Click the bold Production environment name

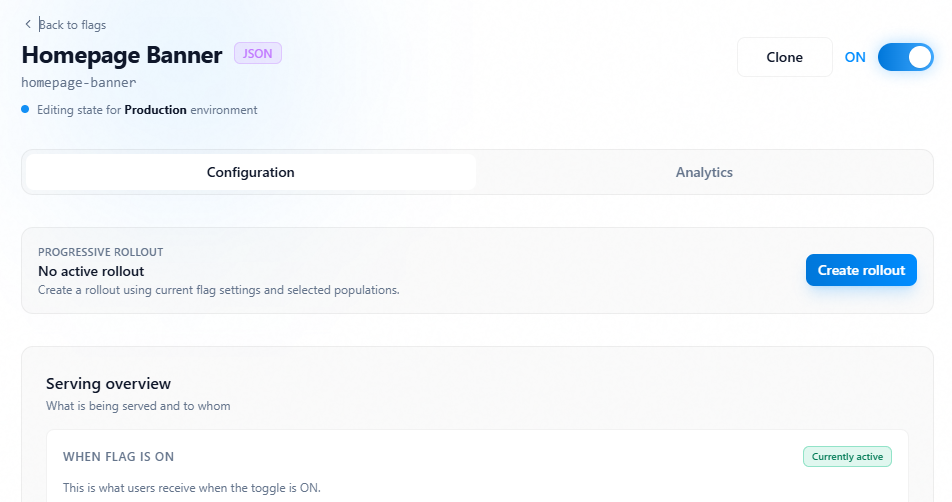click(155, 110)
